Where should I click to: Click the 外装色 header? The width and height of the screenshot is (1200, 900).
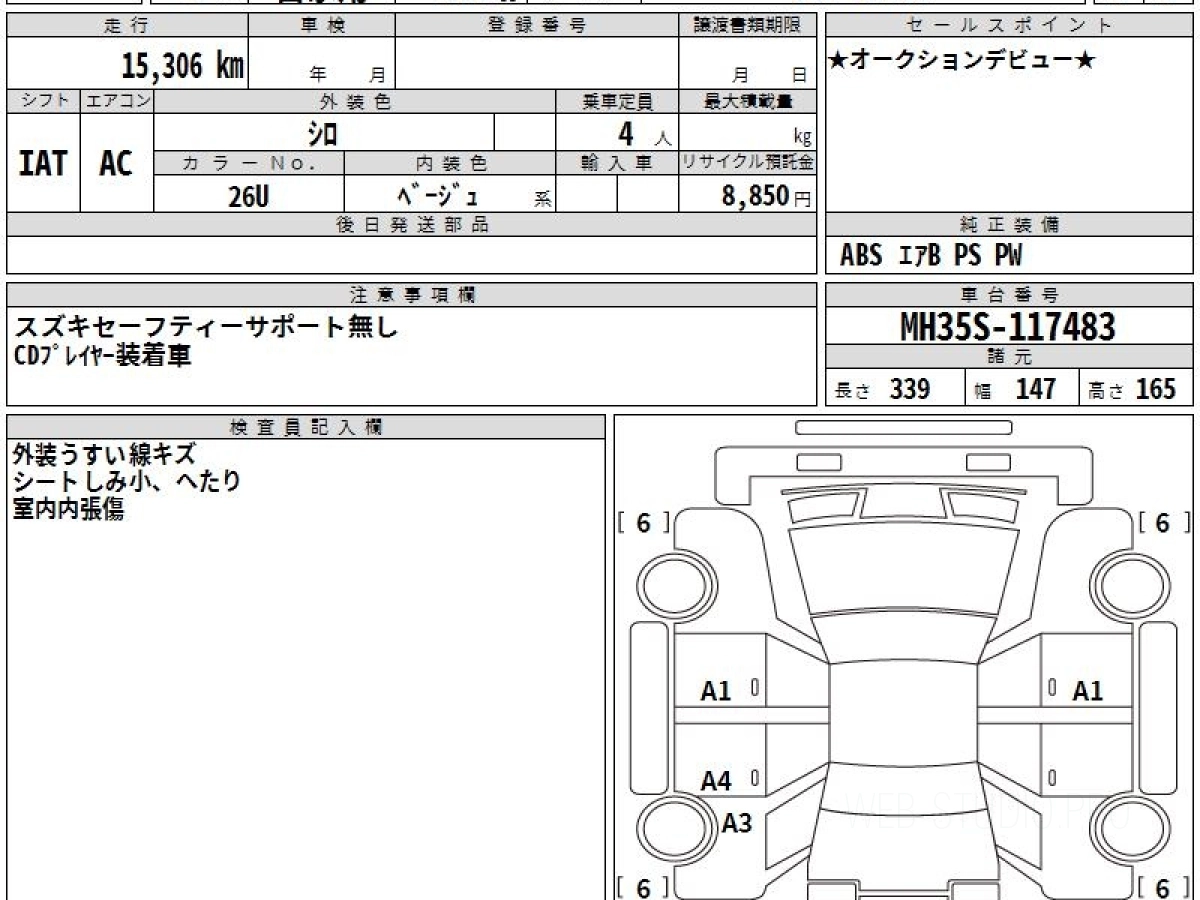(x=355, y=101)
